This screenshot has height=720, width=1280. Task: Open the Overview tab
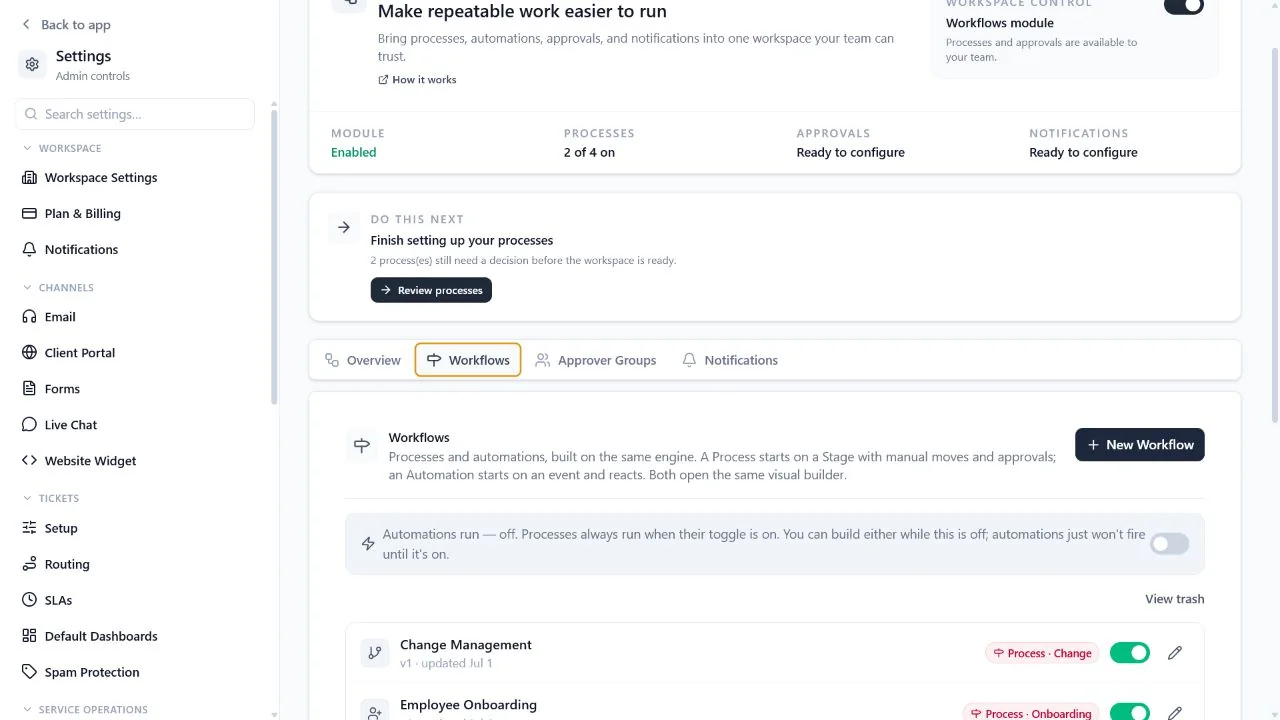tap(362, 360)
